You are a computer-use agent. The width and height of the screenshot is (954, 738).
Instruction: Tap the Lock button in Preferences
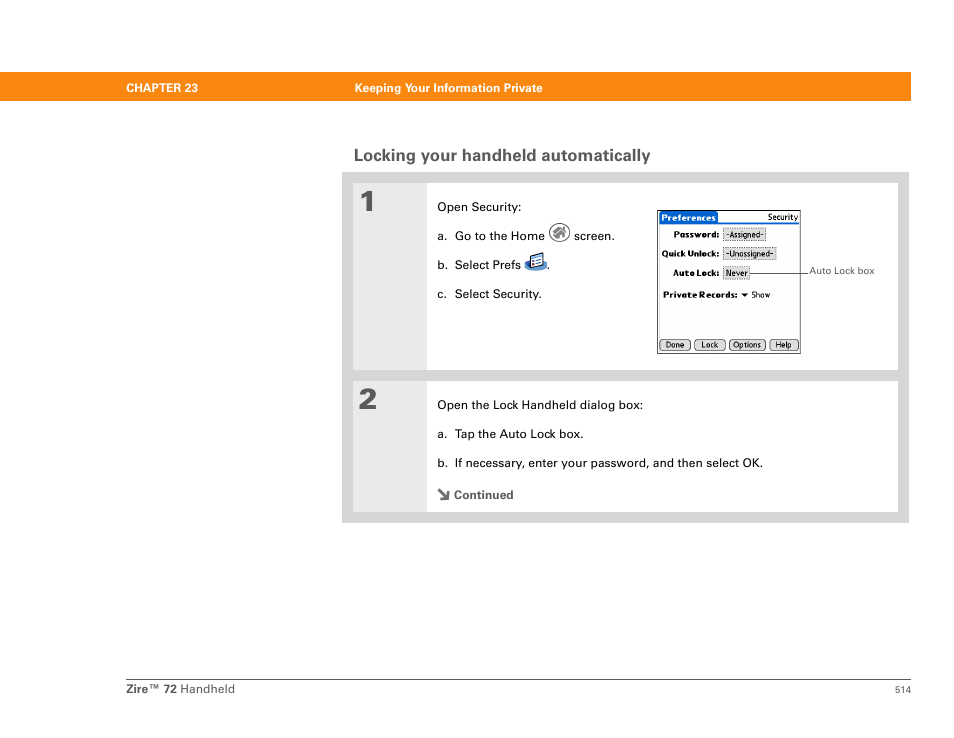point(709,345)
